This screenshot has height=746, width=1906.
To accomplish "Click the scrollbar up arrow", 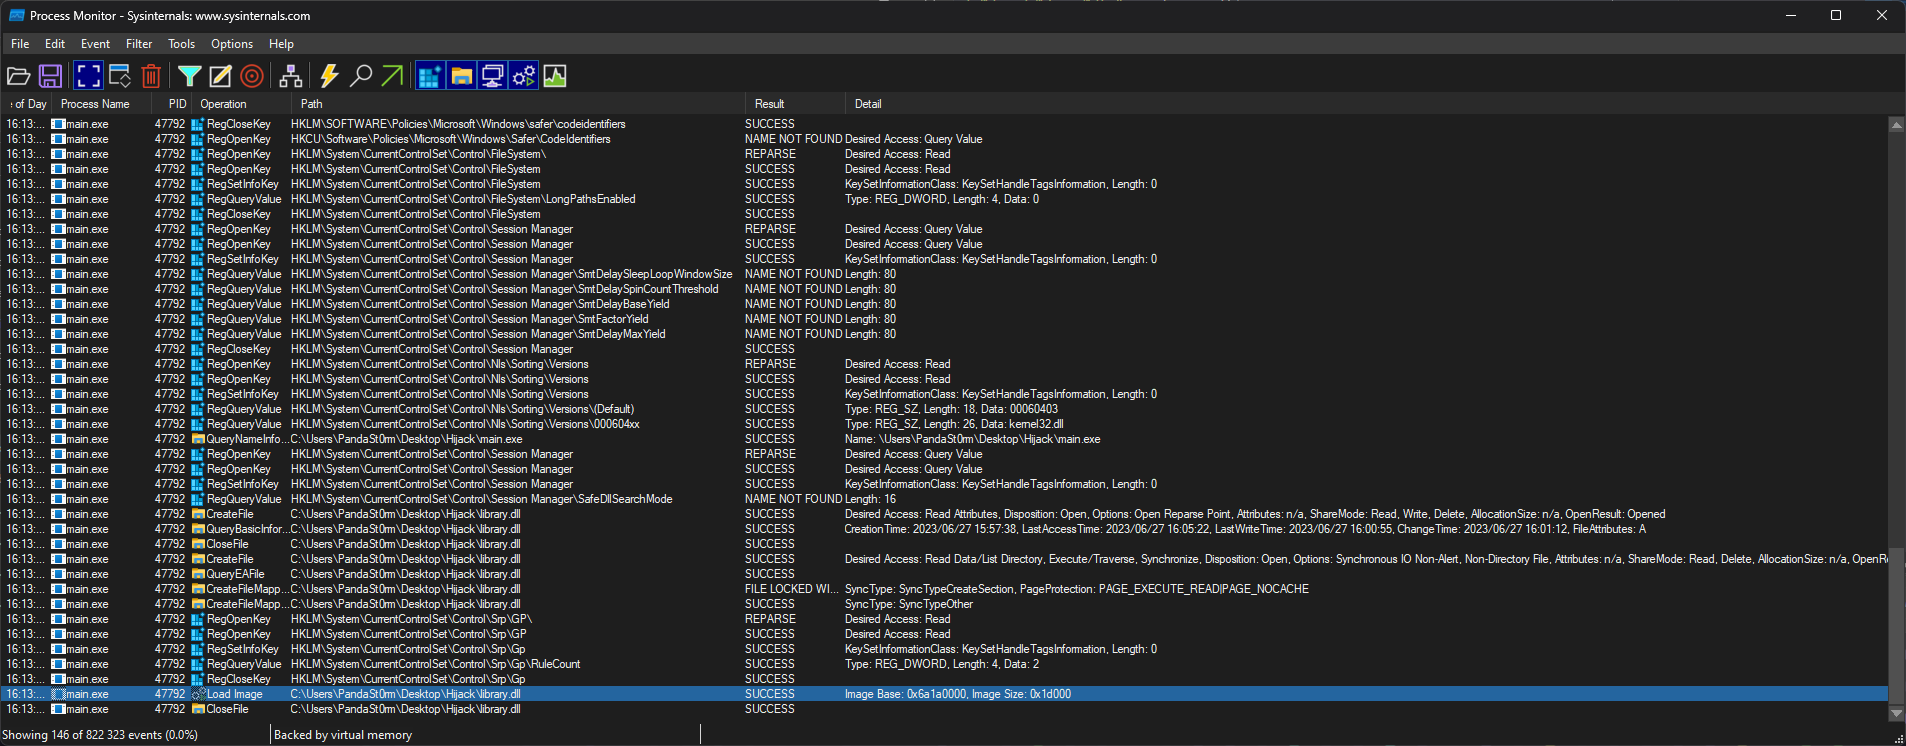I will pyautogui.click(x=1896, y=125).
